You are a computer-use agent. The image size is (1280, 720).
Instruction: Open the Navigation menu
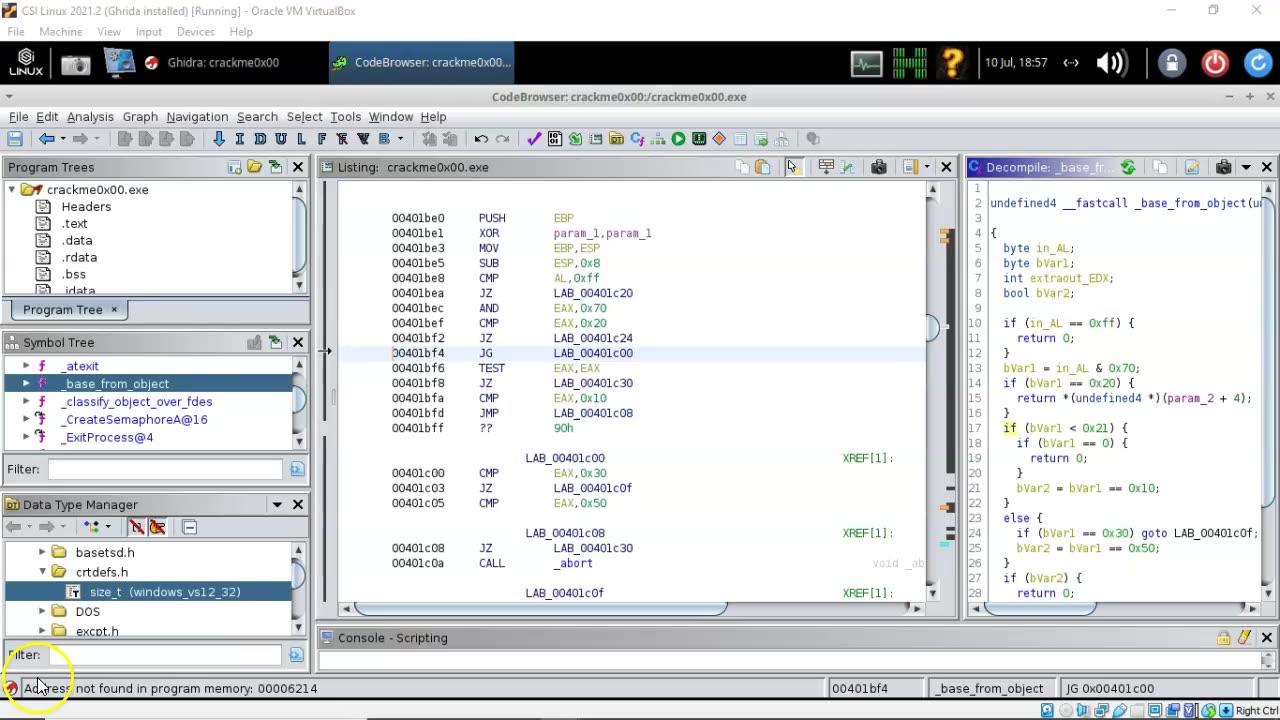197,117
